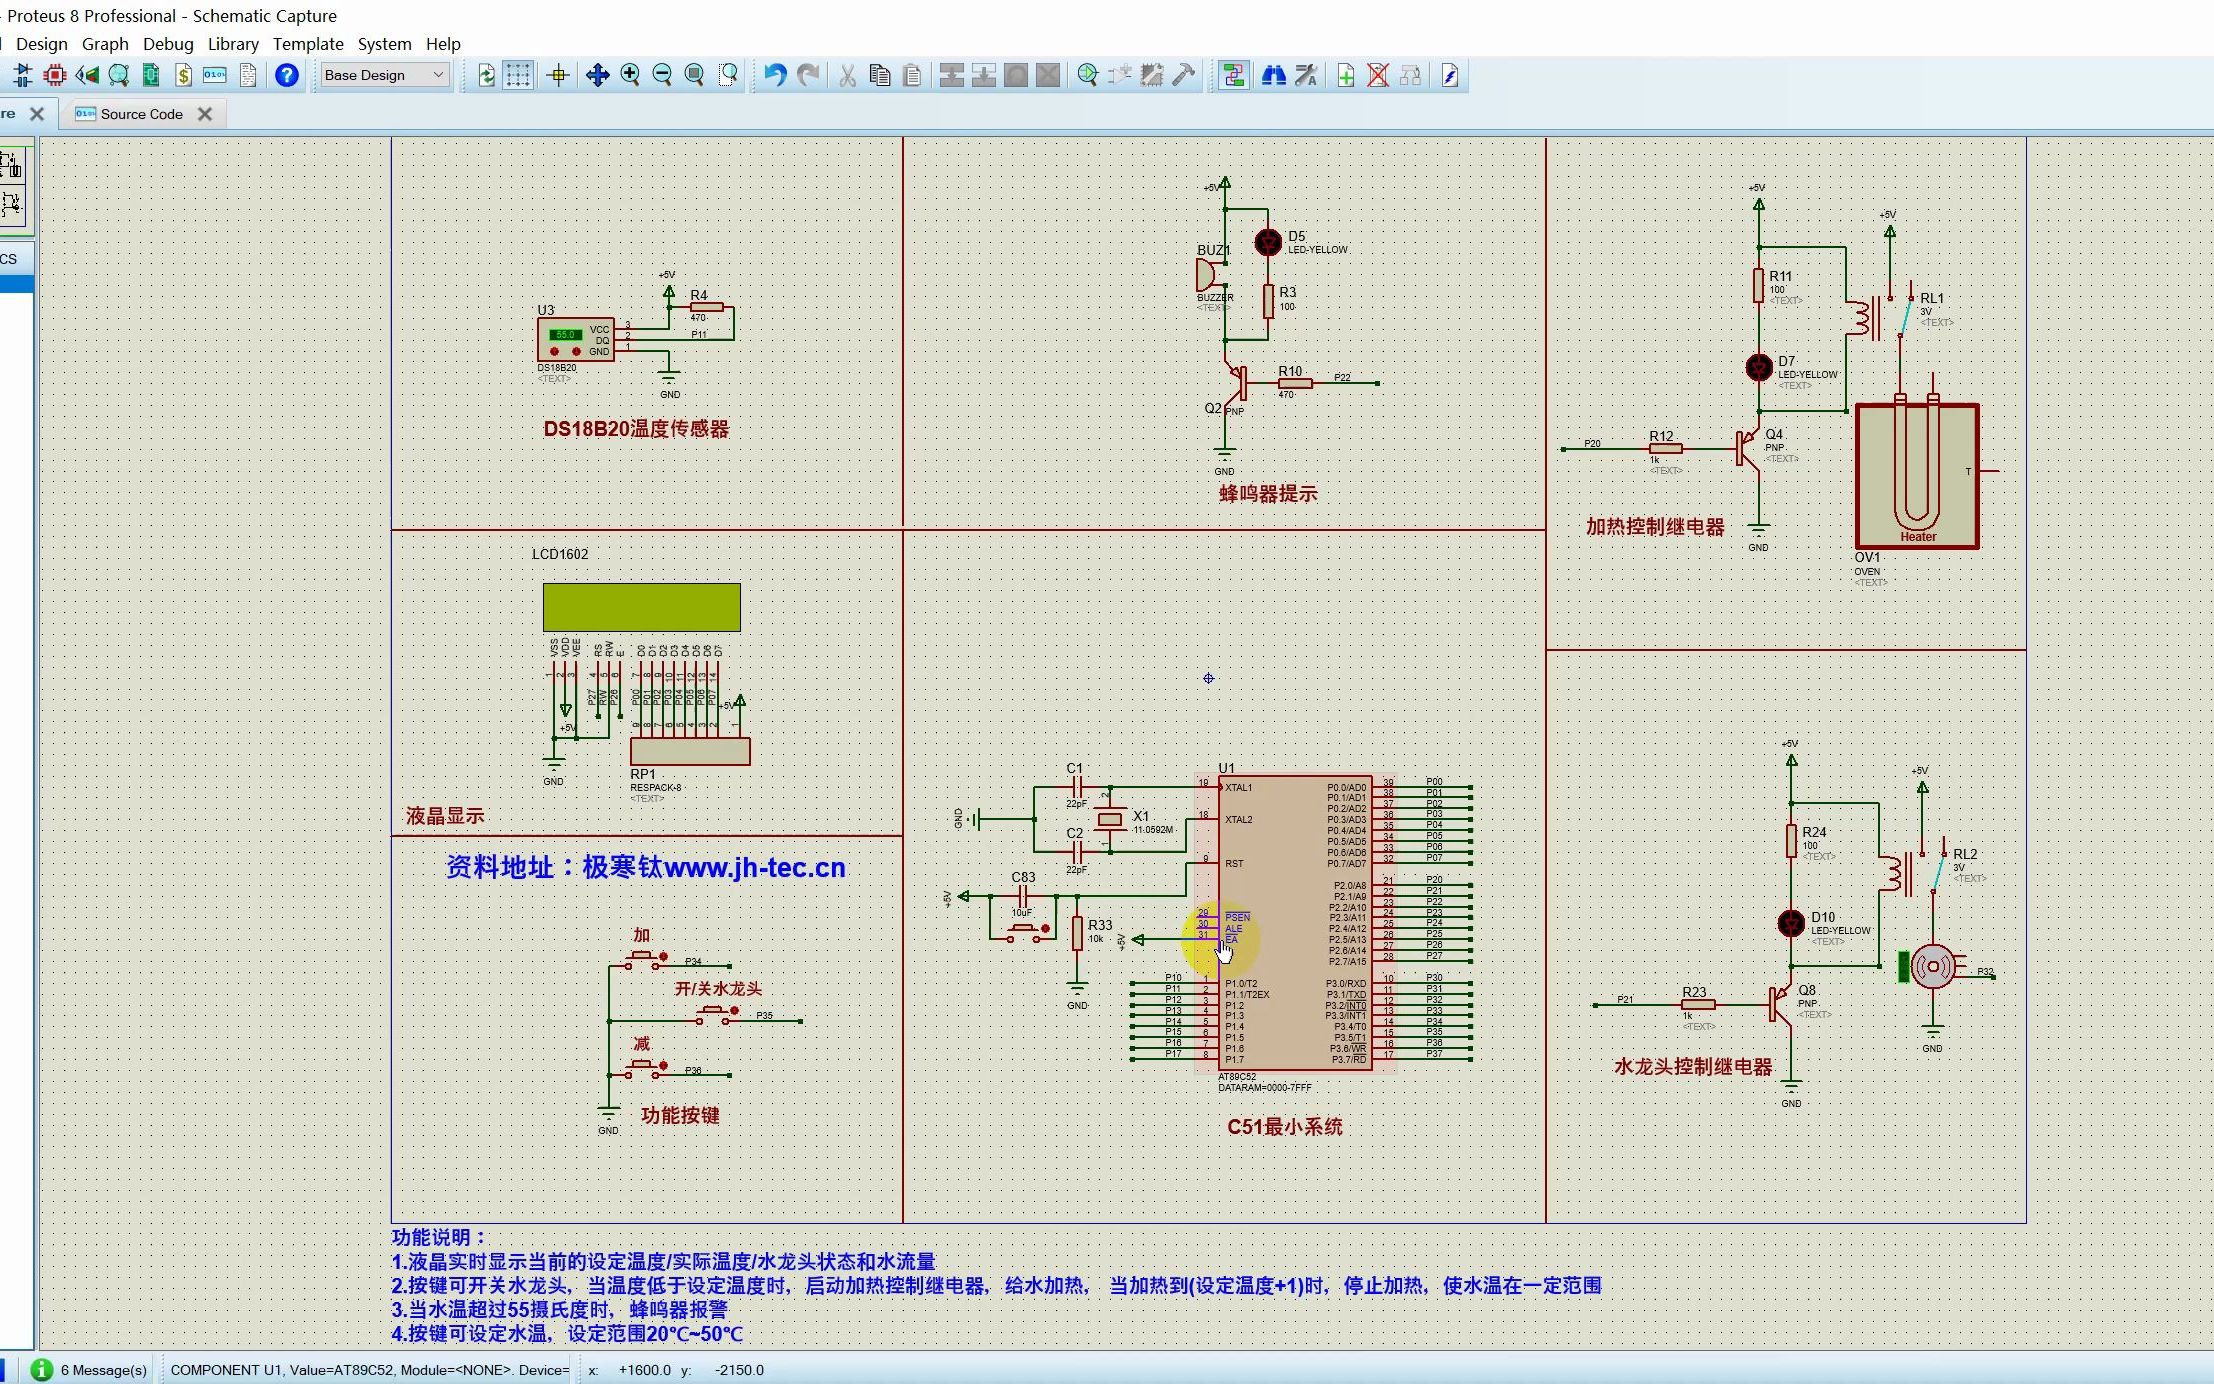Click the Help question mark button
Screen dimensions: 2214x1384
[286, 75]
